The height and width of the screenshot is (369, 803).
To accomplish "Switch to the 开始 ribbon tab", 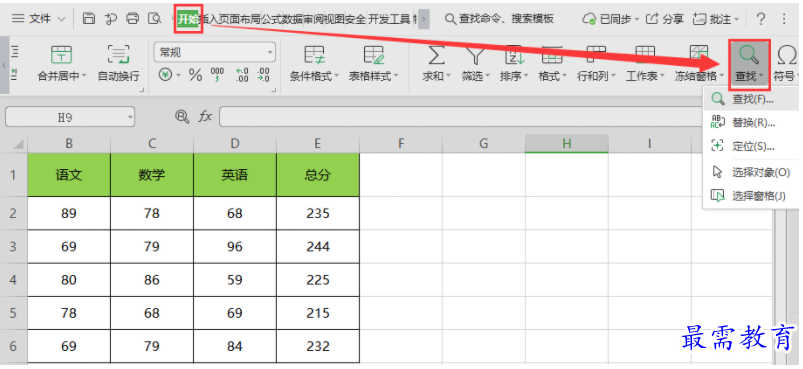I will (187, 19).
